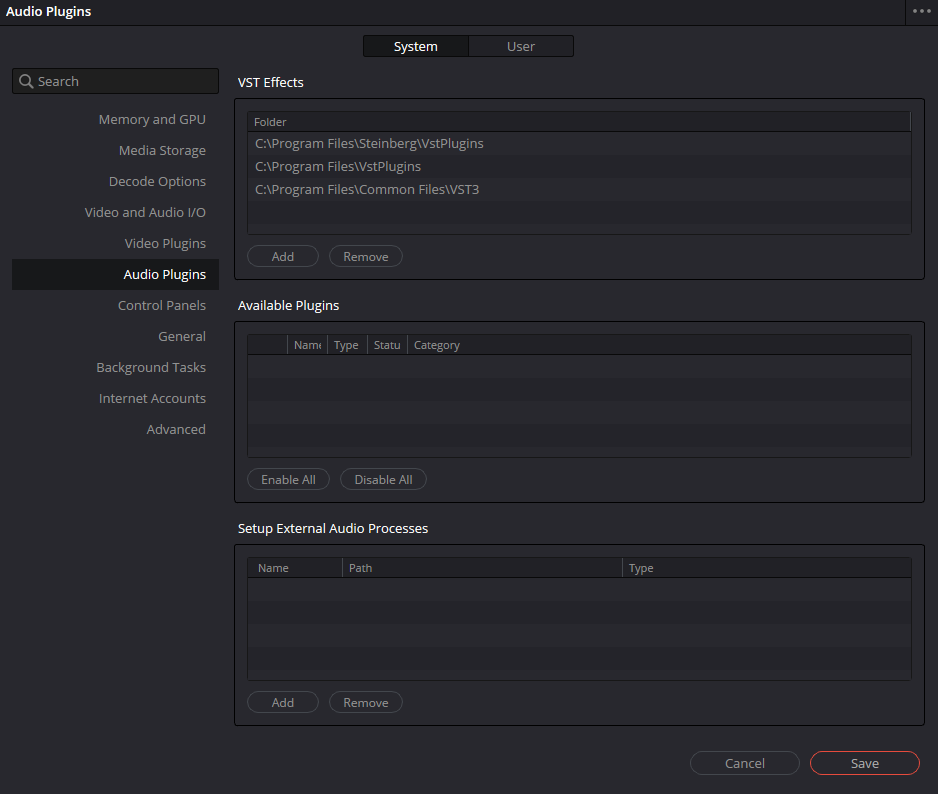Add a VST Effects folder

click(283, 257)
